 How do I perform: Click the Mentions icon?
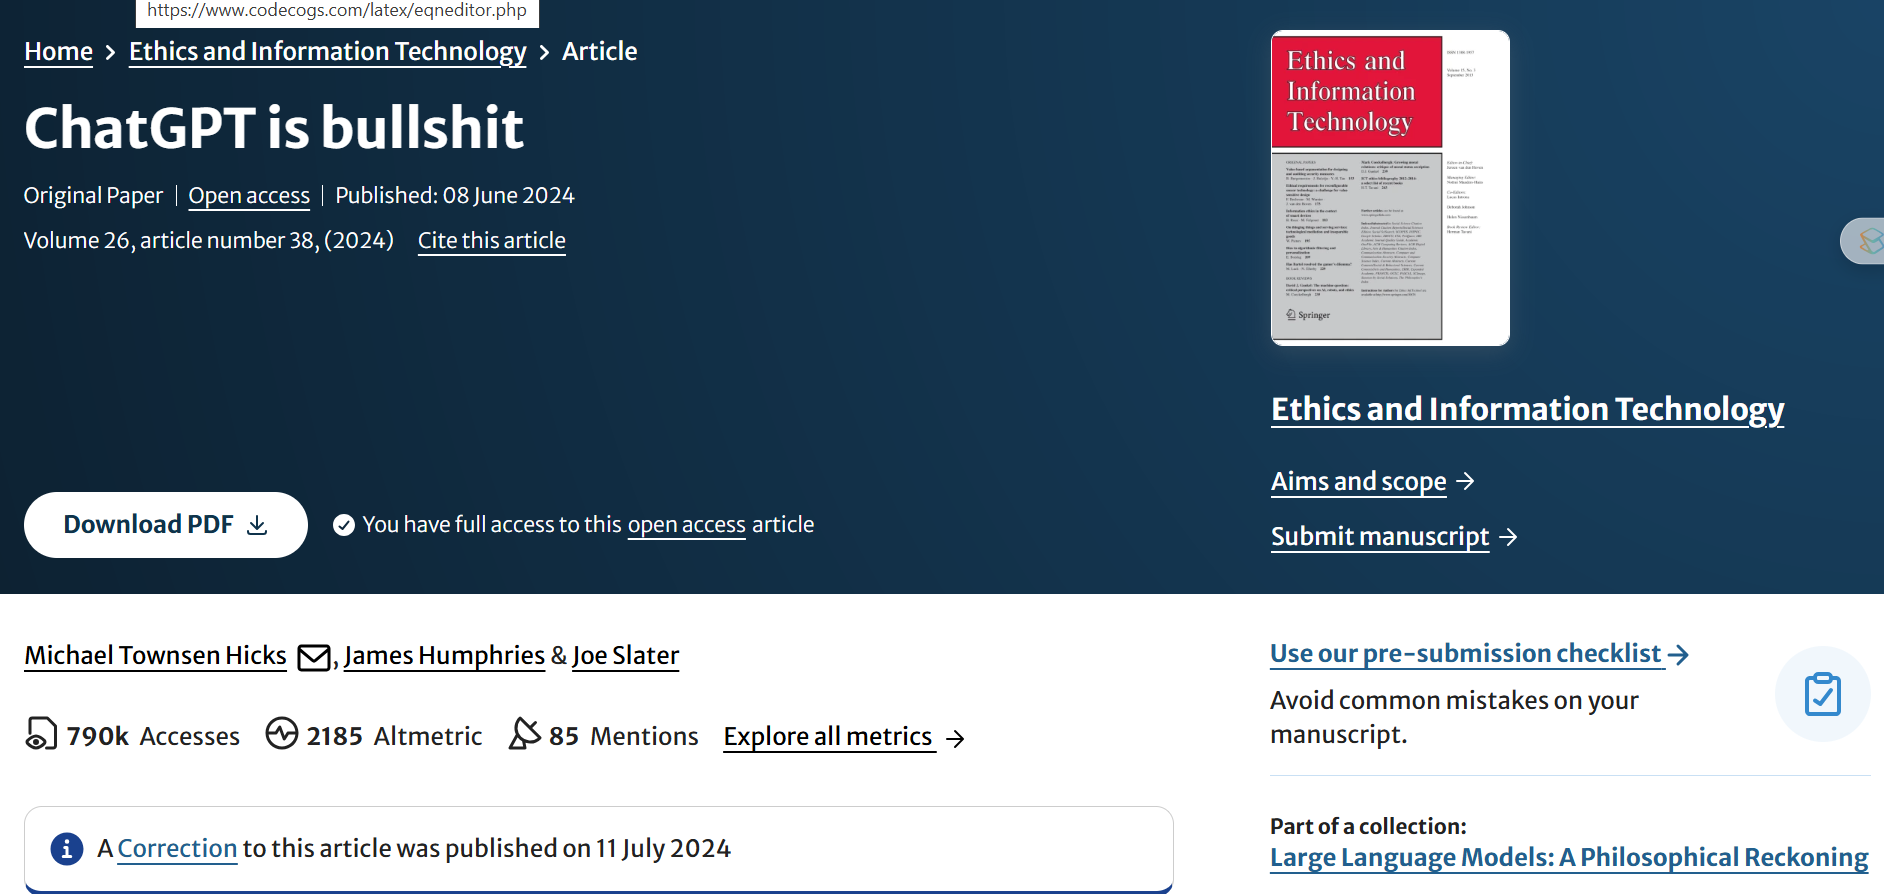click(x=524, y=734)
